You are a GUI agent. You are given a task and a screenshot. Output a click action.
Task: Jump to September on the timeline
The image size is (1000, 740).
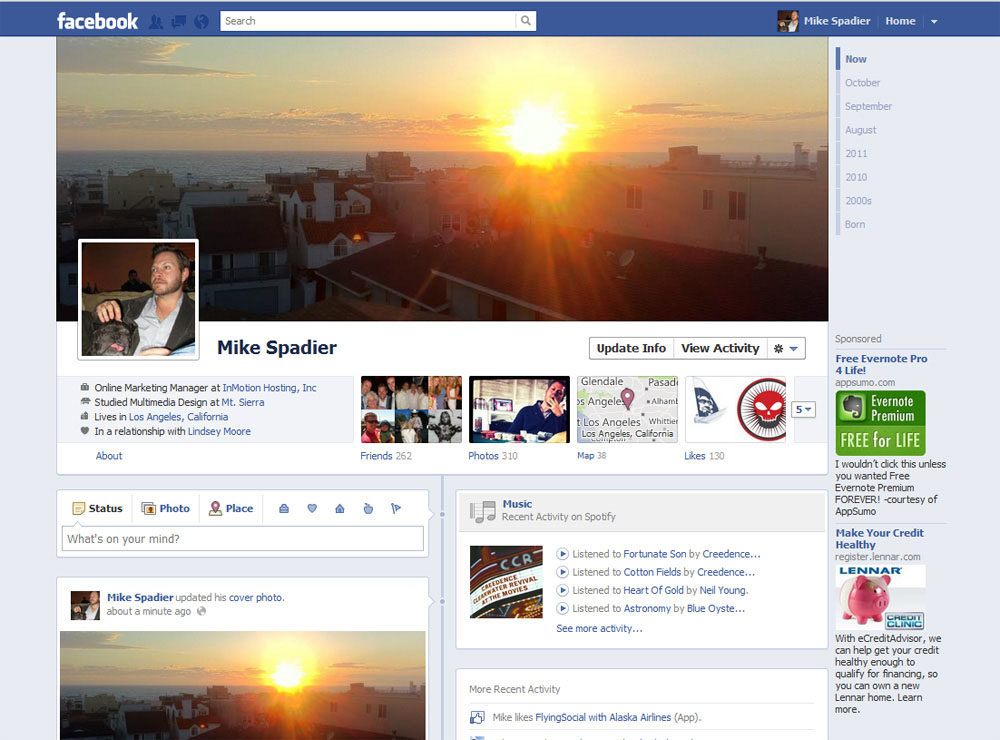click(x=868, y=106)
